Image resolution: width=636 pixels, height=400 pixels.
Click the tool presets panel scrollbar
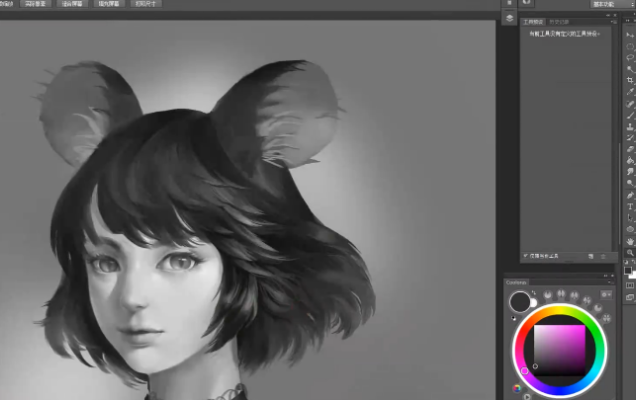coord(619,194)
